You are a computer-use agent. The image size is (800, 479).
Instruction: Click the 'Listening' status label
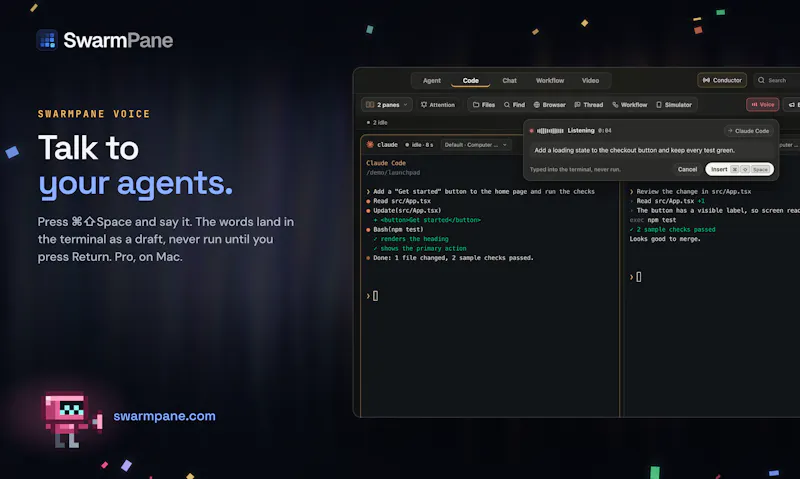point(581,131)
